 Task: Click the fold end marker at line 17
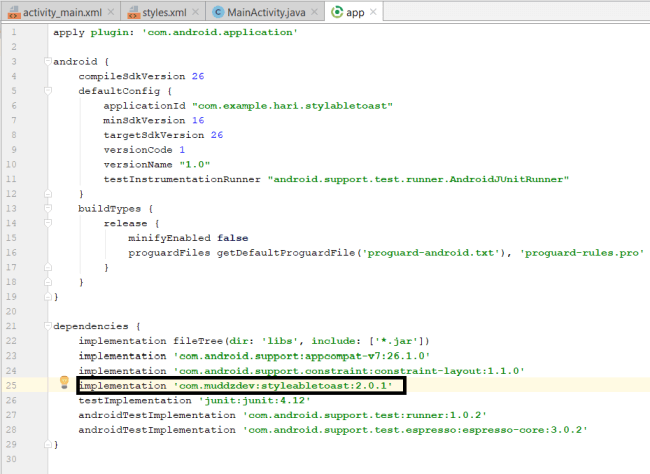pos(48,267)
